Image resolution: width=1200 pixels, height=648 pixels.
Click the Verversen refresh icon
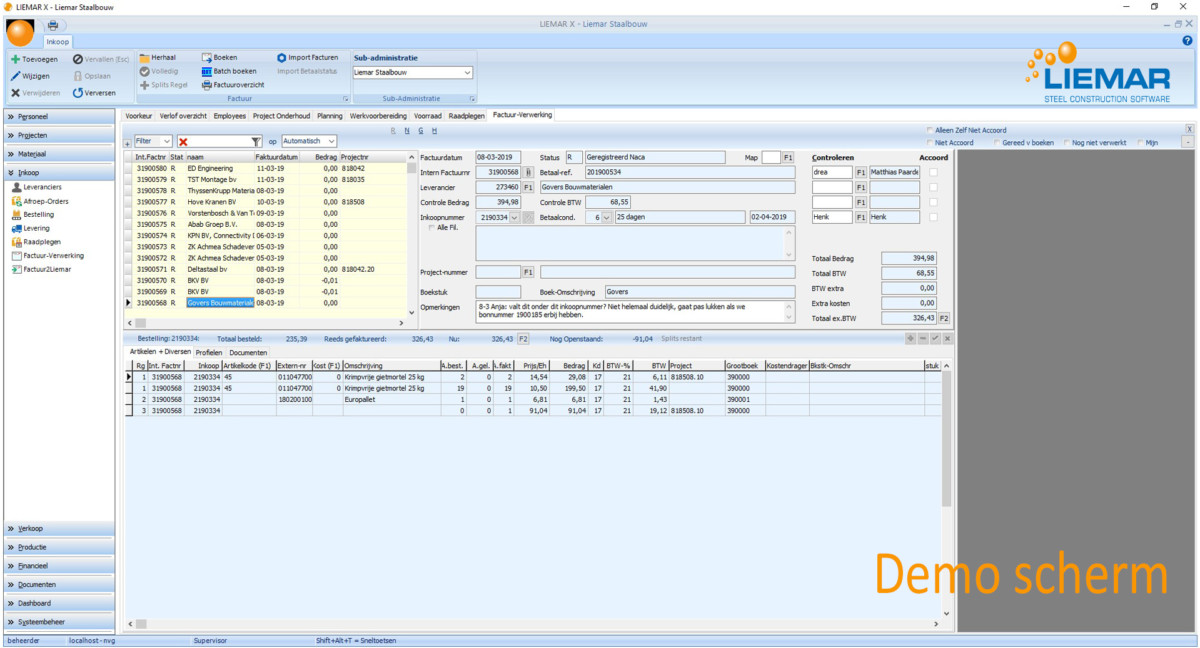pyautogui.click(x=77, y=93)
